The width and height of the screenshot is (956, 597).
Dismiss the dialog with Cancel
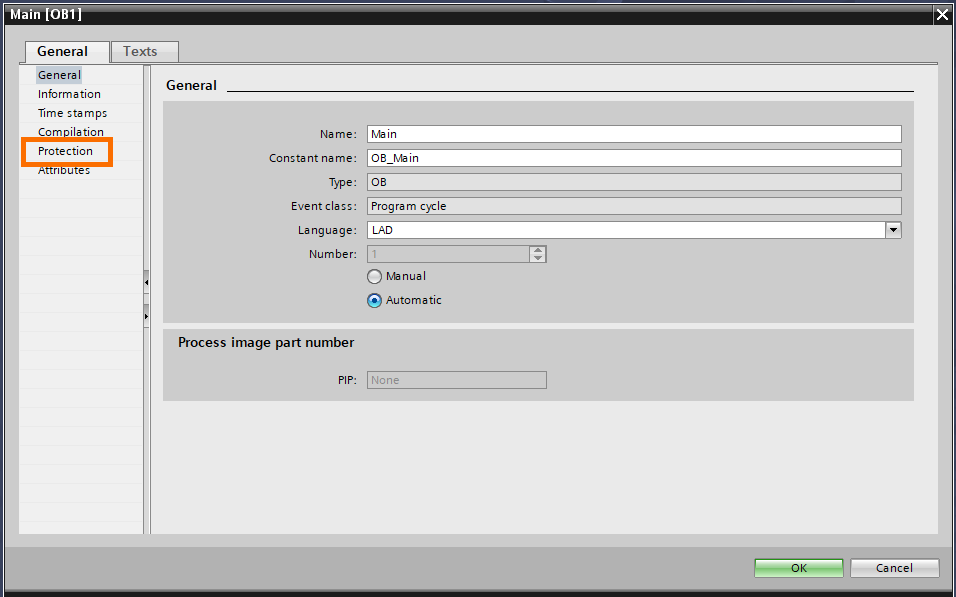pos(893,567)
